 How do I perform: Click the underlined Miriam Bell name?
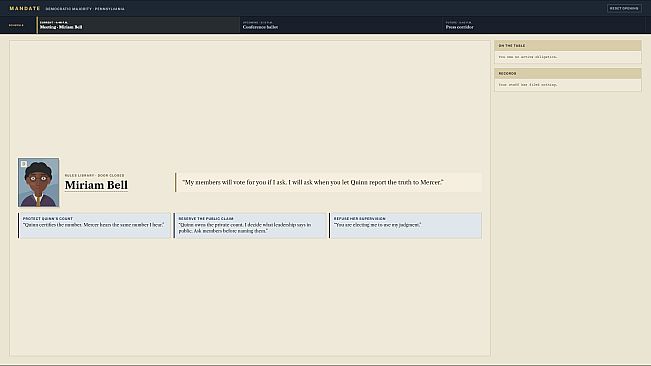point(96,185)
